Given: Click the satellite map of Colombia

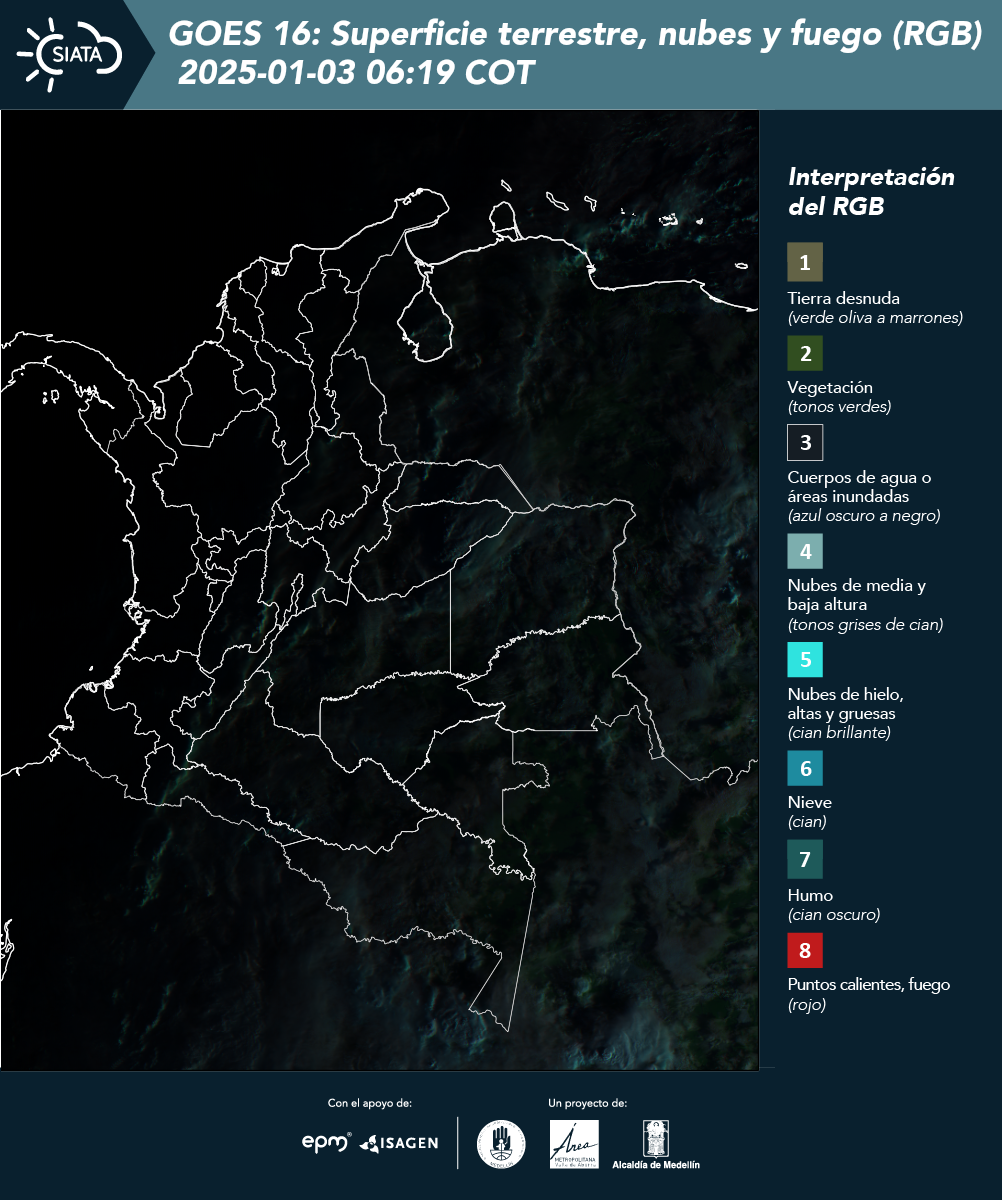Looking at the screenshot, I should [379, 590].
